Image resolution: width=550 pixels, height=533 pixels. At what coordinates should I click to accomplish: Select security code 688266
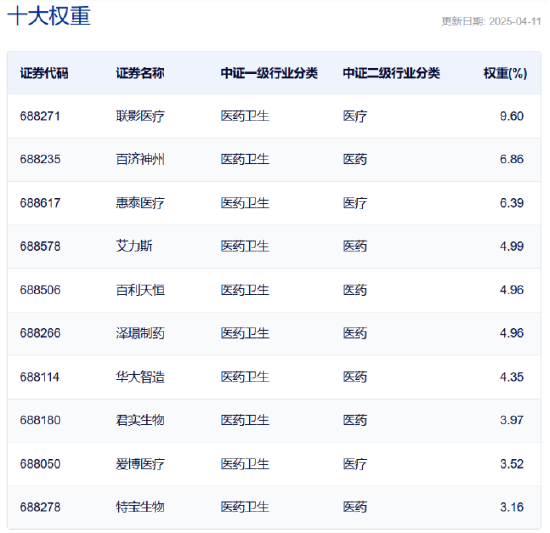point(40,333)
